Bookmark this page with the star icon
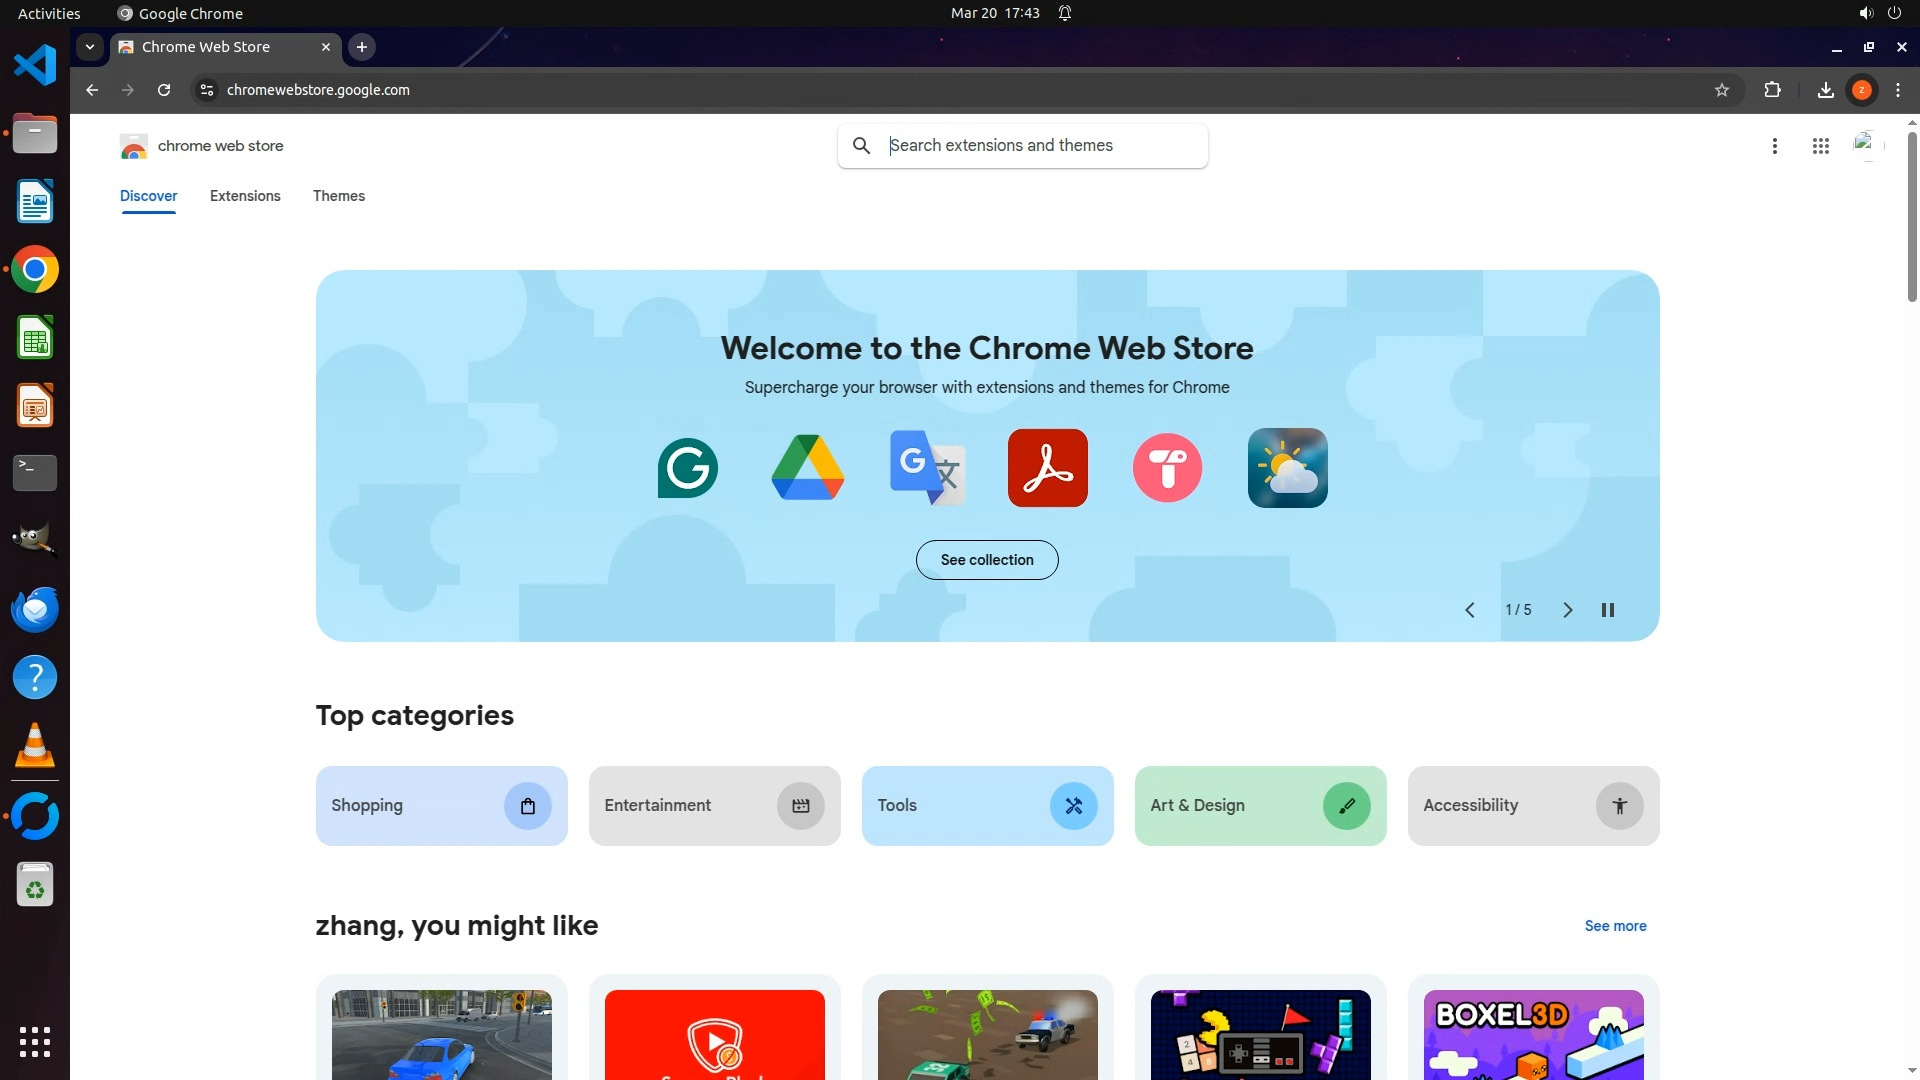 point(1722,90)
